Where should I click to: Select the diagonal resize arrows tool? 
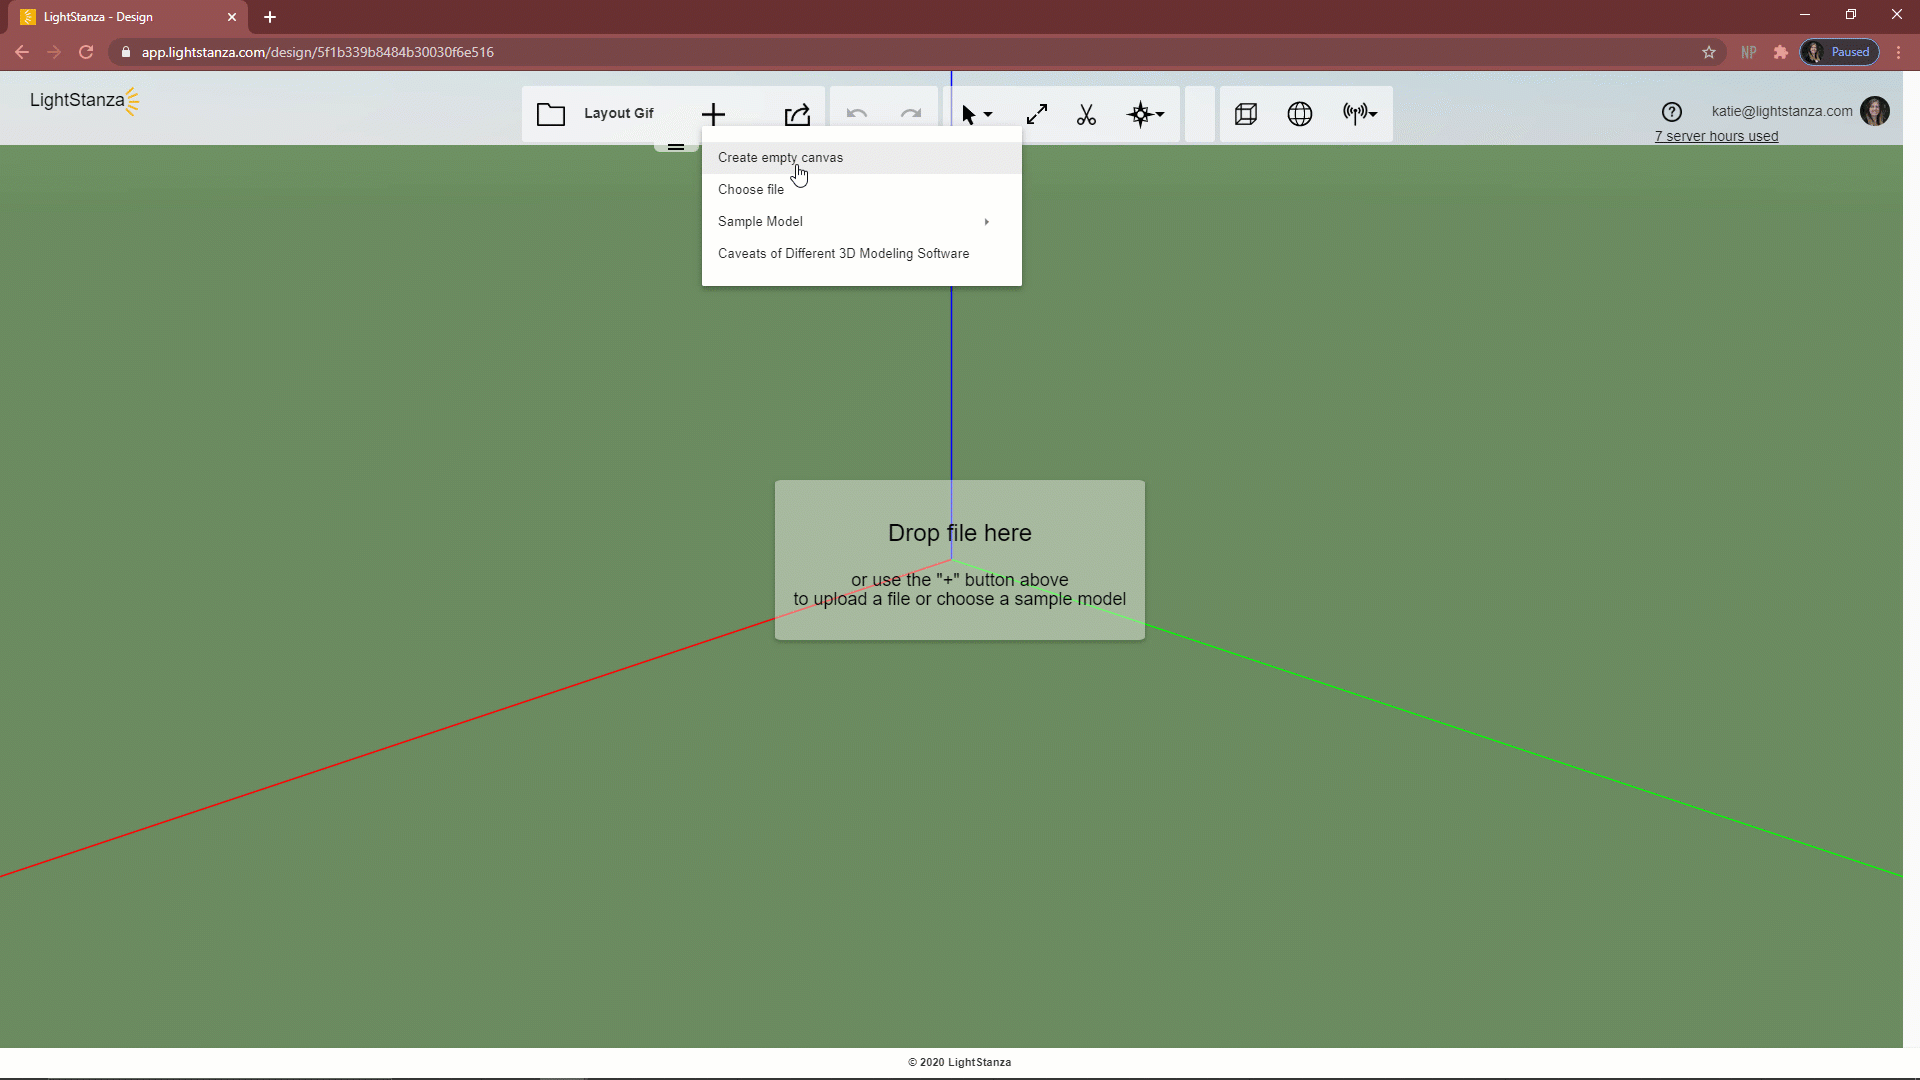click(1037, 114)
